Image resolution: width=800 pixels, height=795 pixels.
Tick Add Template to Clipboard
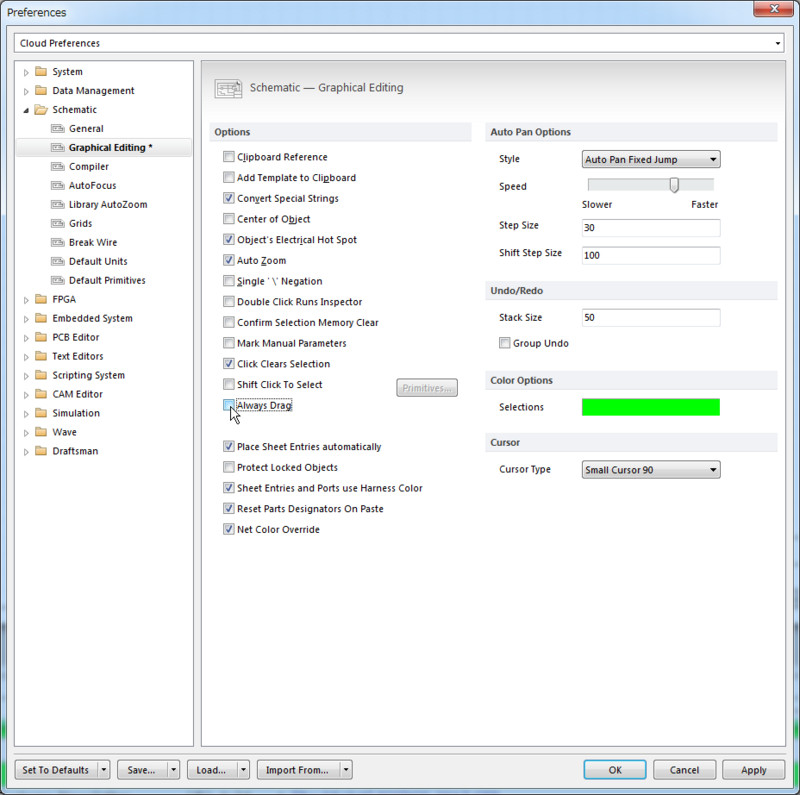pyautogui.click(x=229, y=177)
